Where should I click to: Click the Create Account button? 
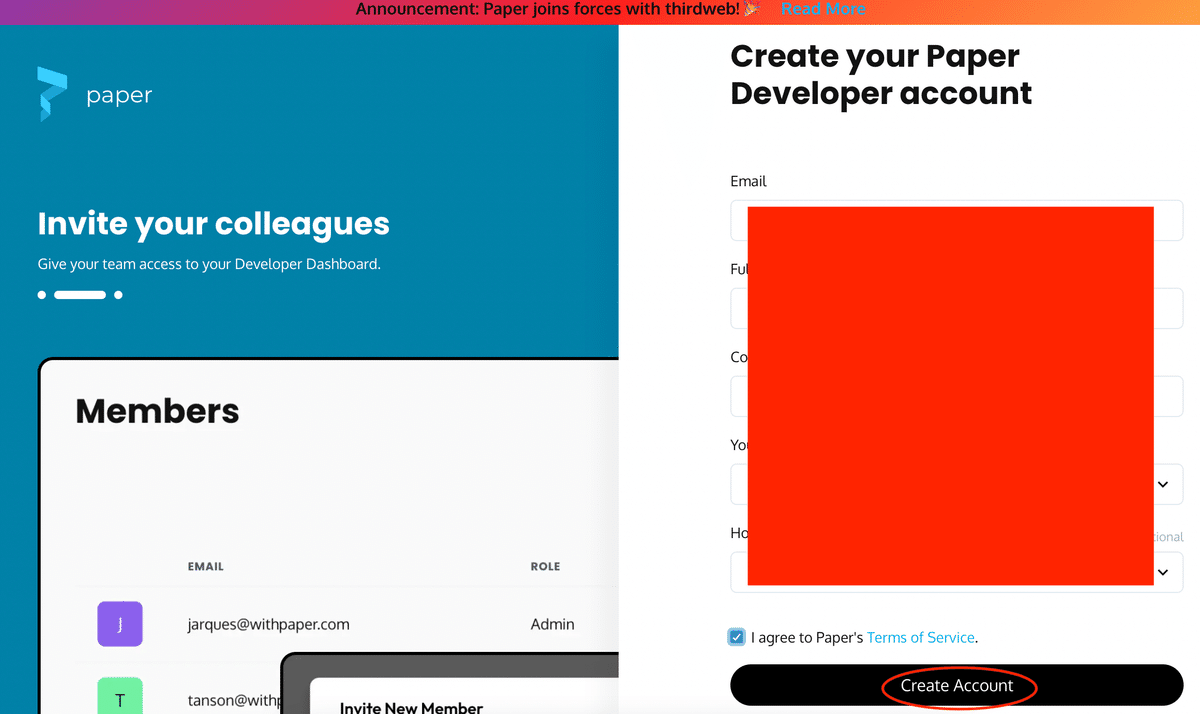(957, 685)
